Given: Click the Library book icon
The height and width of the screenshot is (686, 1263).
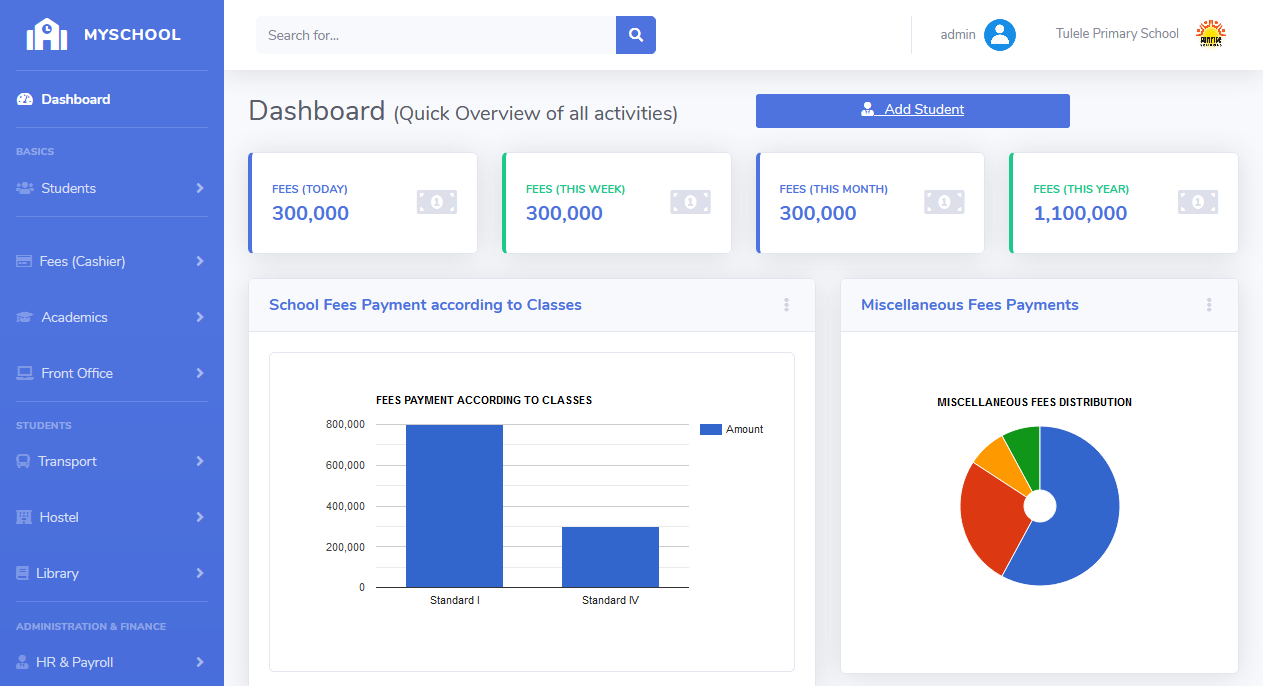Looking at the screenshot, I should pos(23,573).
